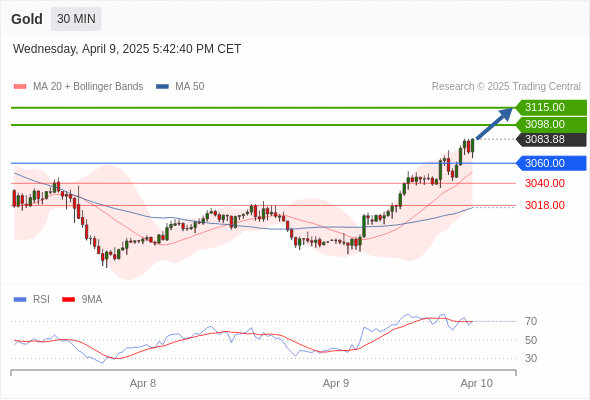Click the 30 MIN timeframe button
The width and height of the screenshot is (590, 400).
click(x=76, y=19)
